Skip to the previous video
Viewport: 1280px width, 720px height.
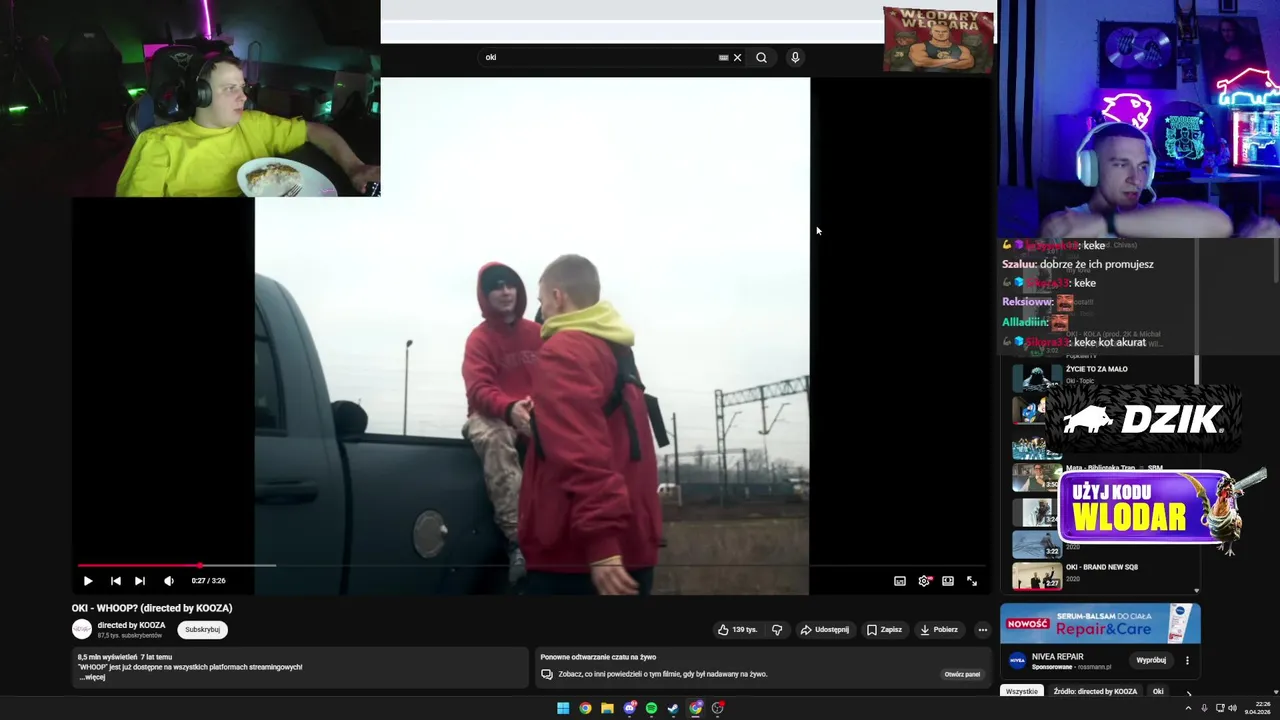[x=115, y=581]
